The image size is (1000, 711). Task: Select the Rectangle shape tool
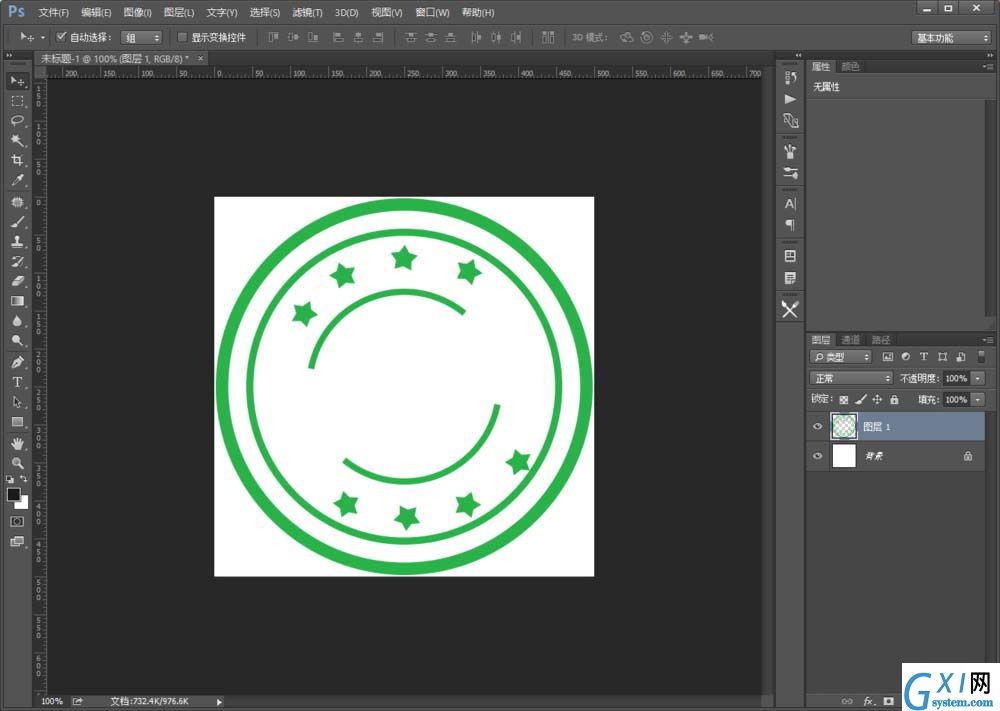point(17,421)
